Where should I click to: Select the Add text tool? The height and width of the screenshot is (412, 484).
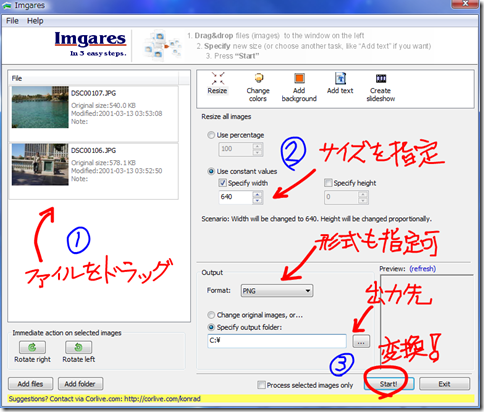point(340,79)
